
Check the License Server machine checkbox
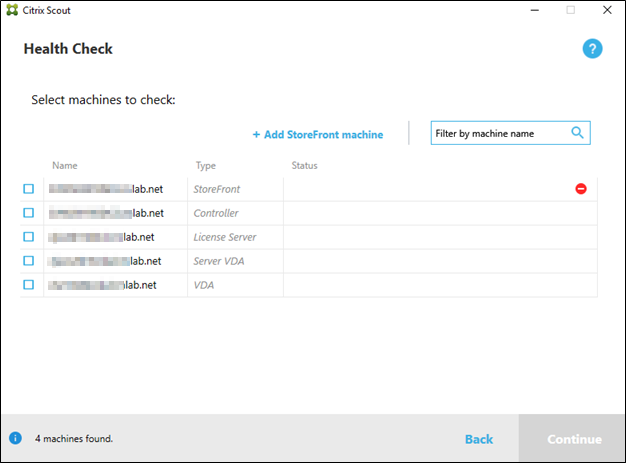point(28,237)
